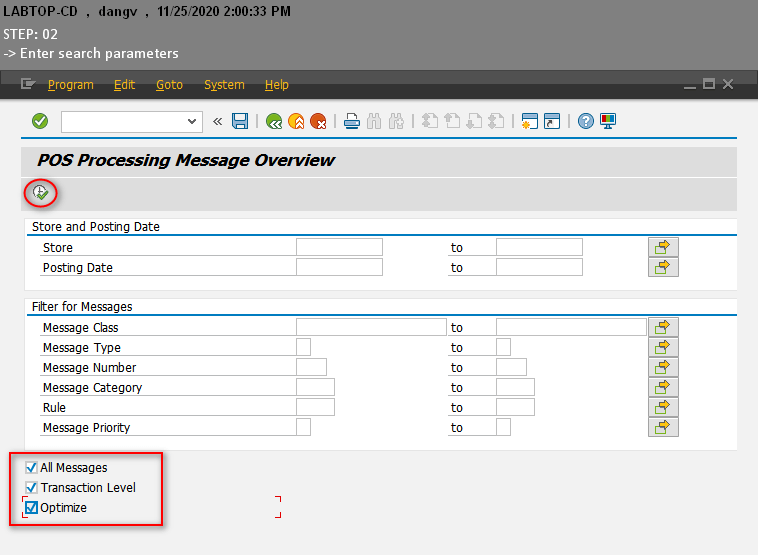
Task: Open the SAP window menu icon dropdown
Action: (28, 85)
